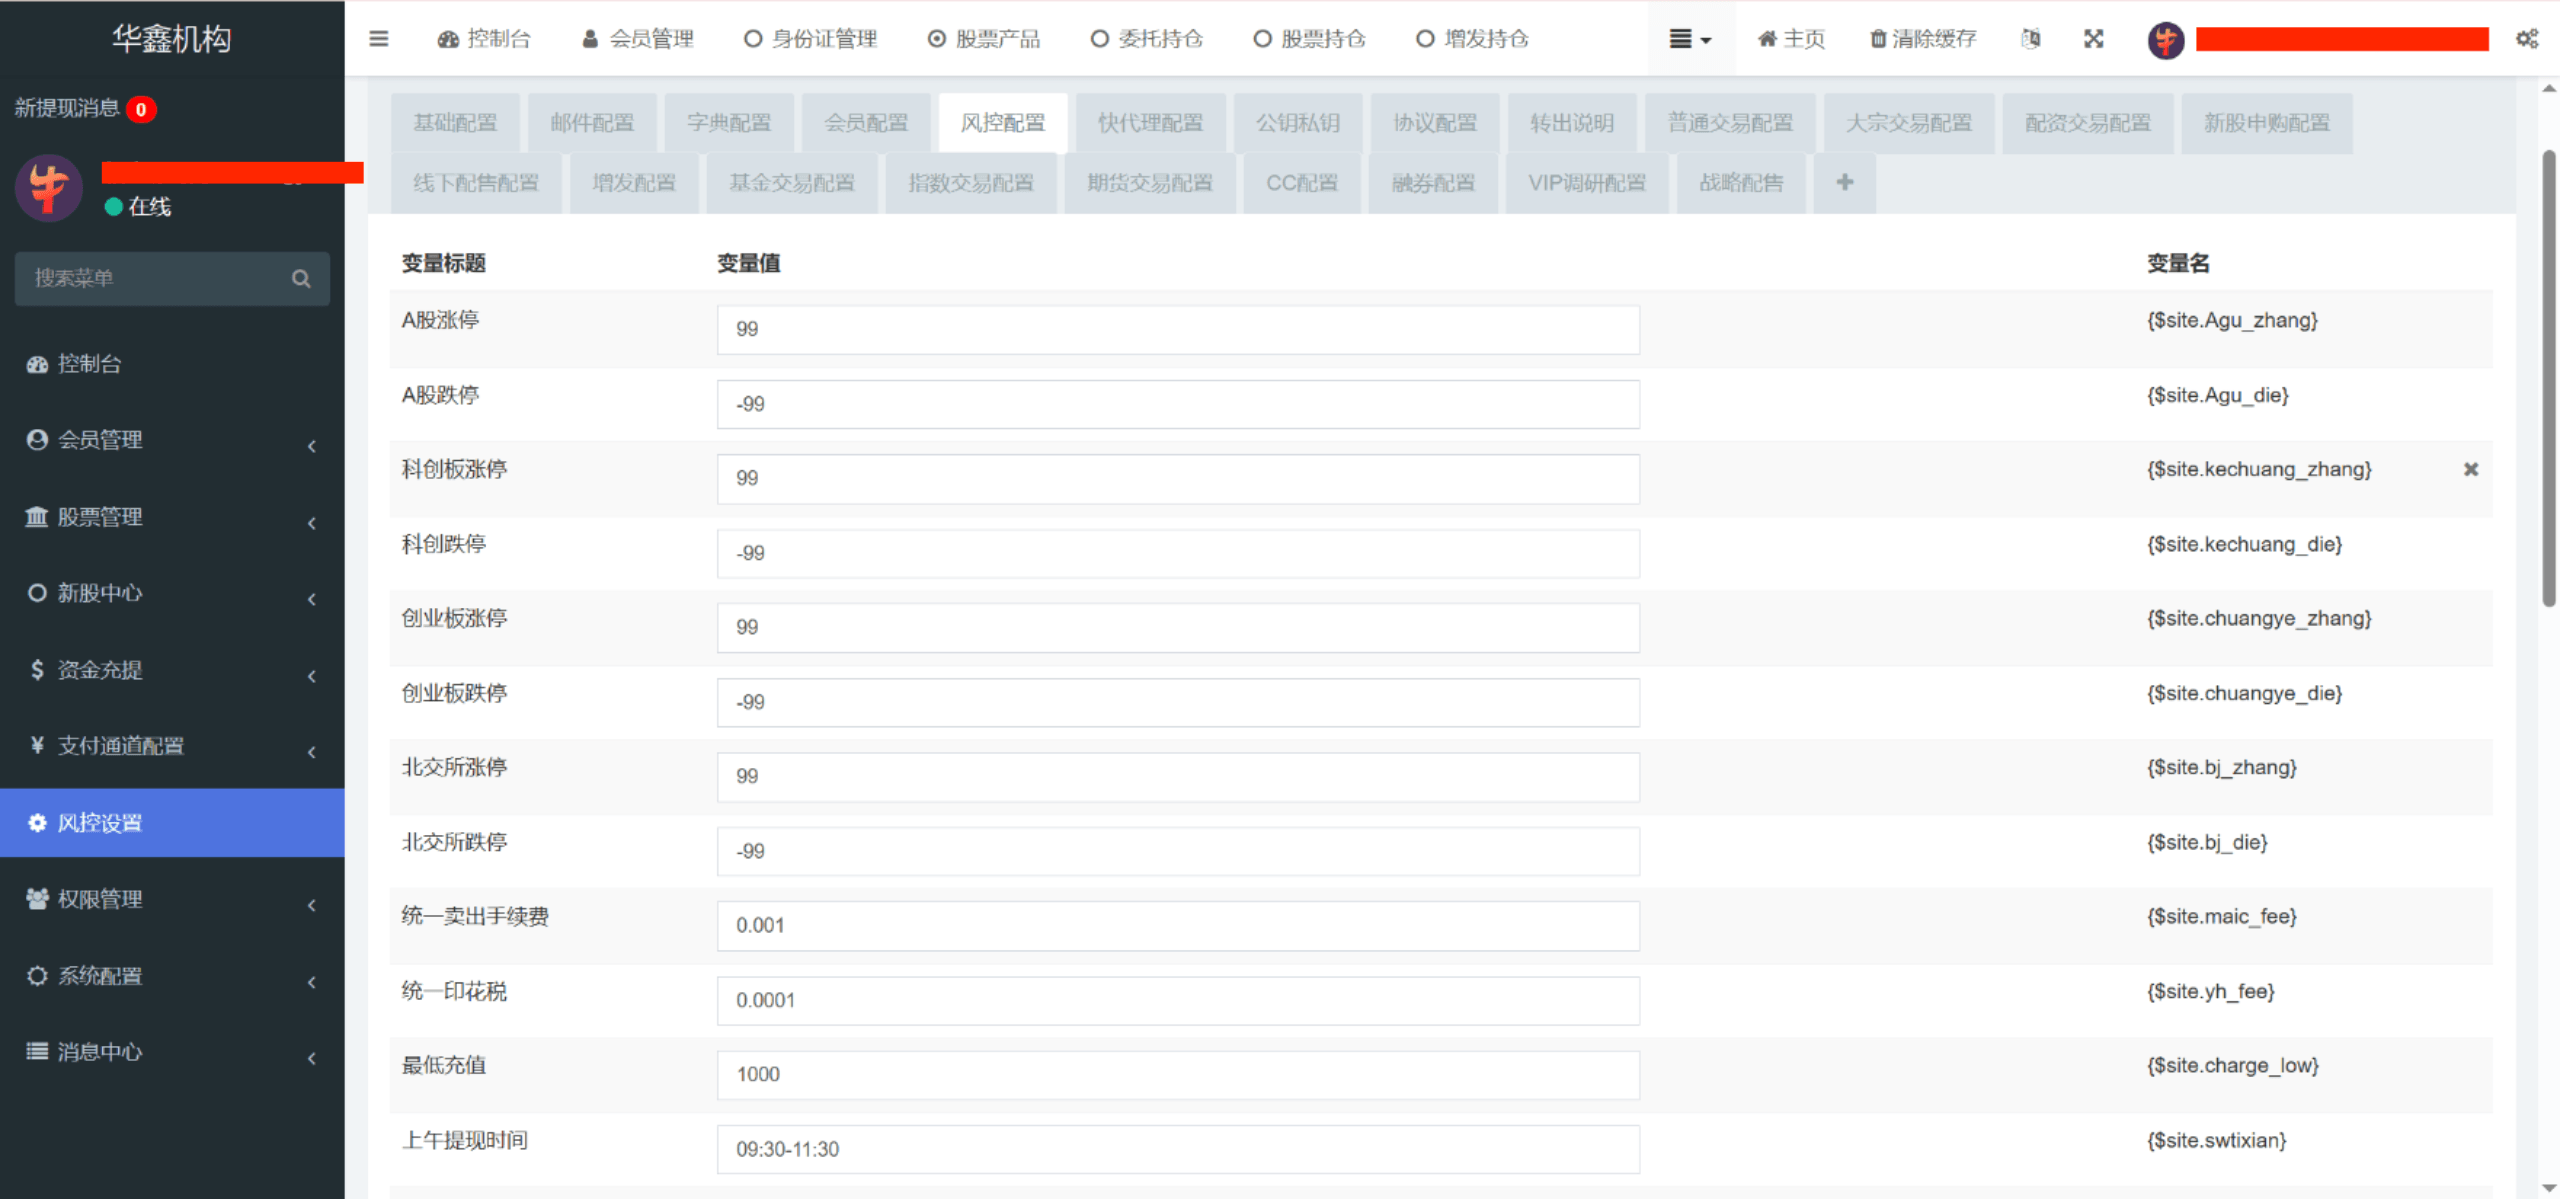This screenshot has height=1199, width=2560.
Task: Click the 主页 home icon
Action: point(1766,38)
